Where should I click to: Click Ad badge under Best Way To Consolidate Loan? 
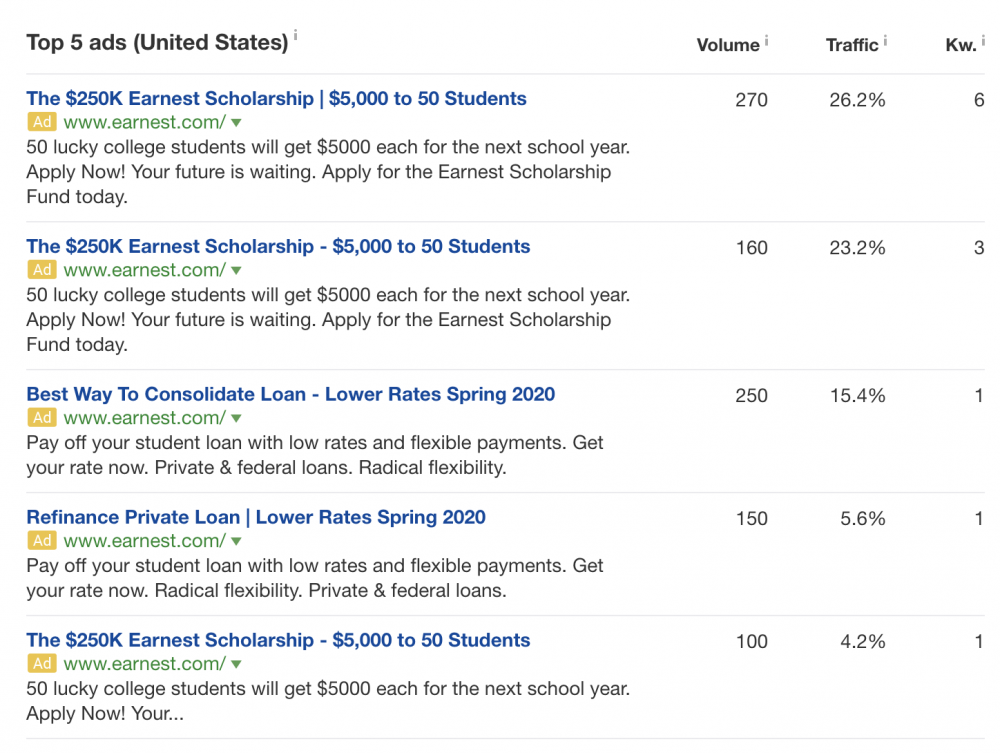41,418
